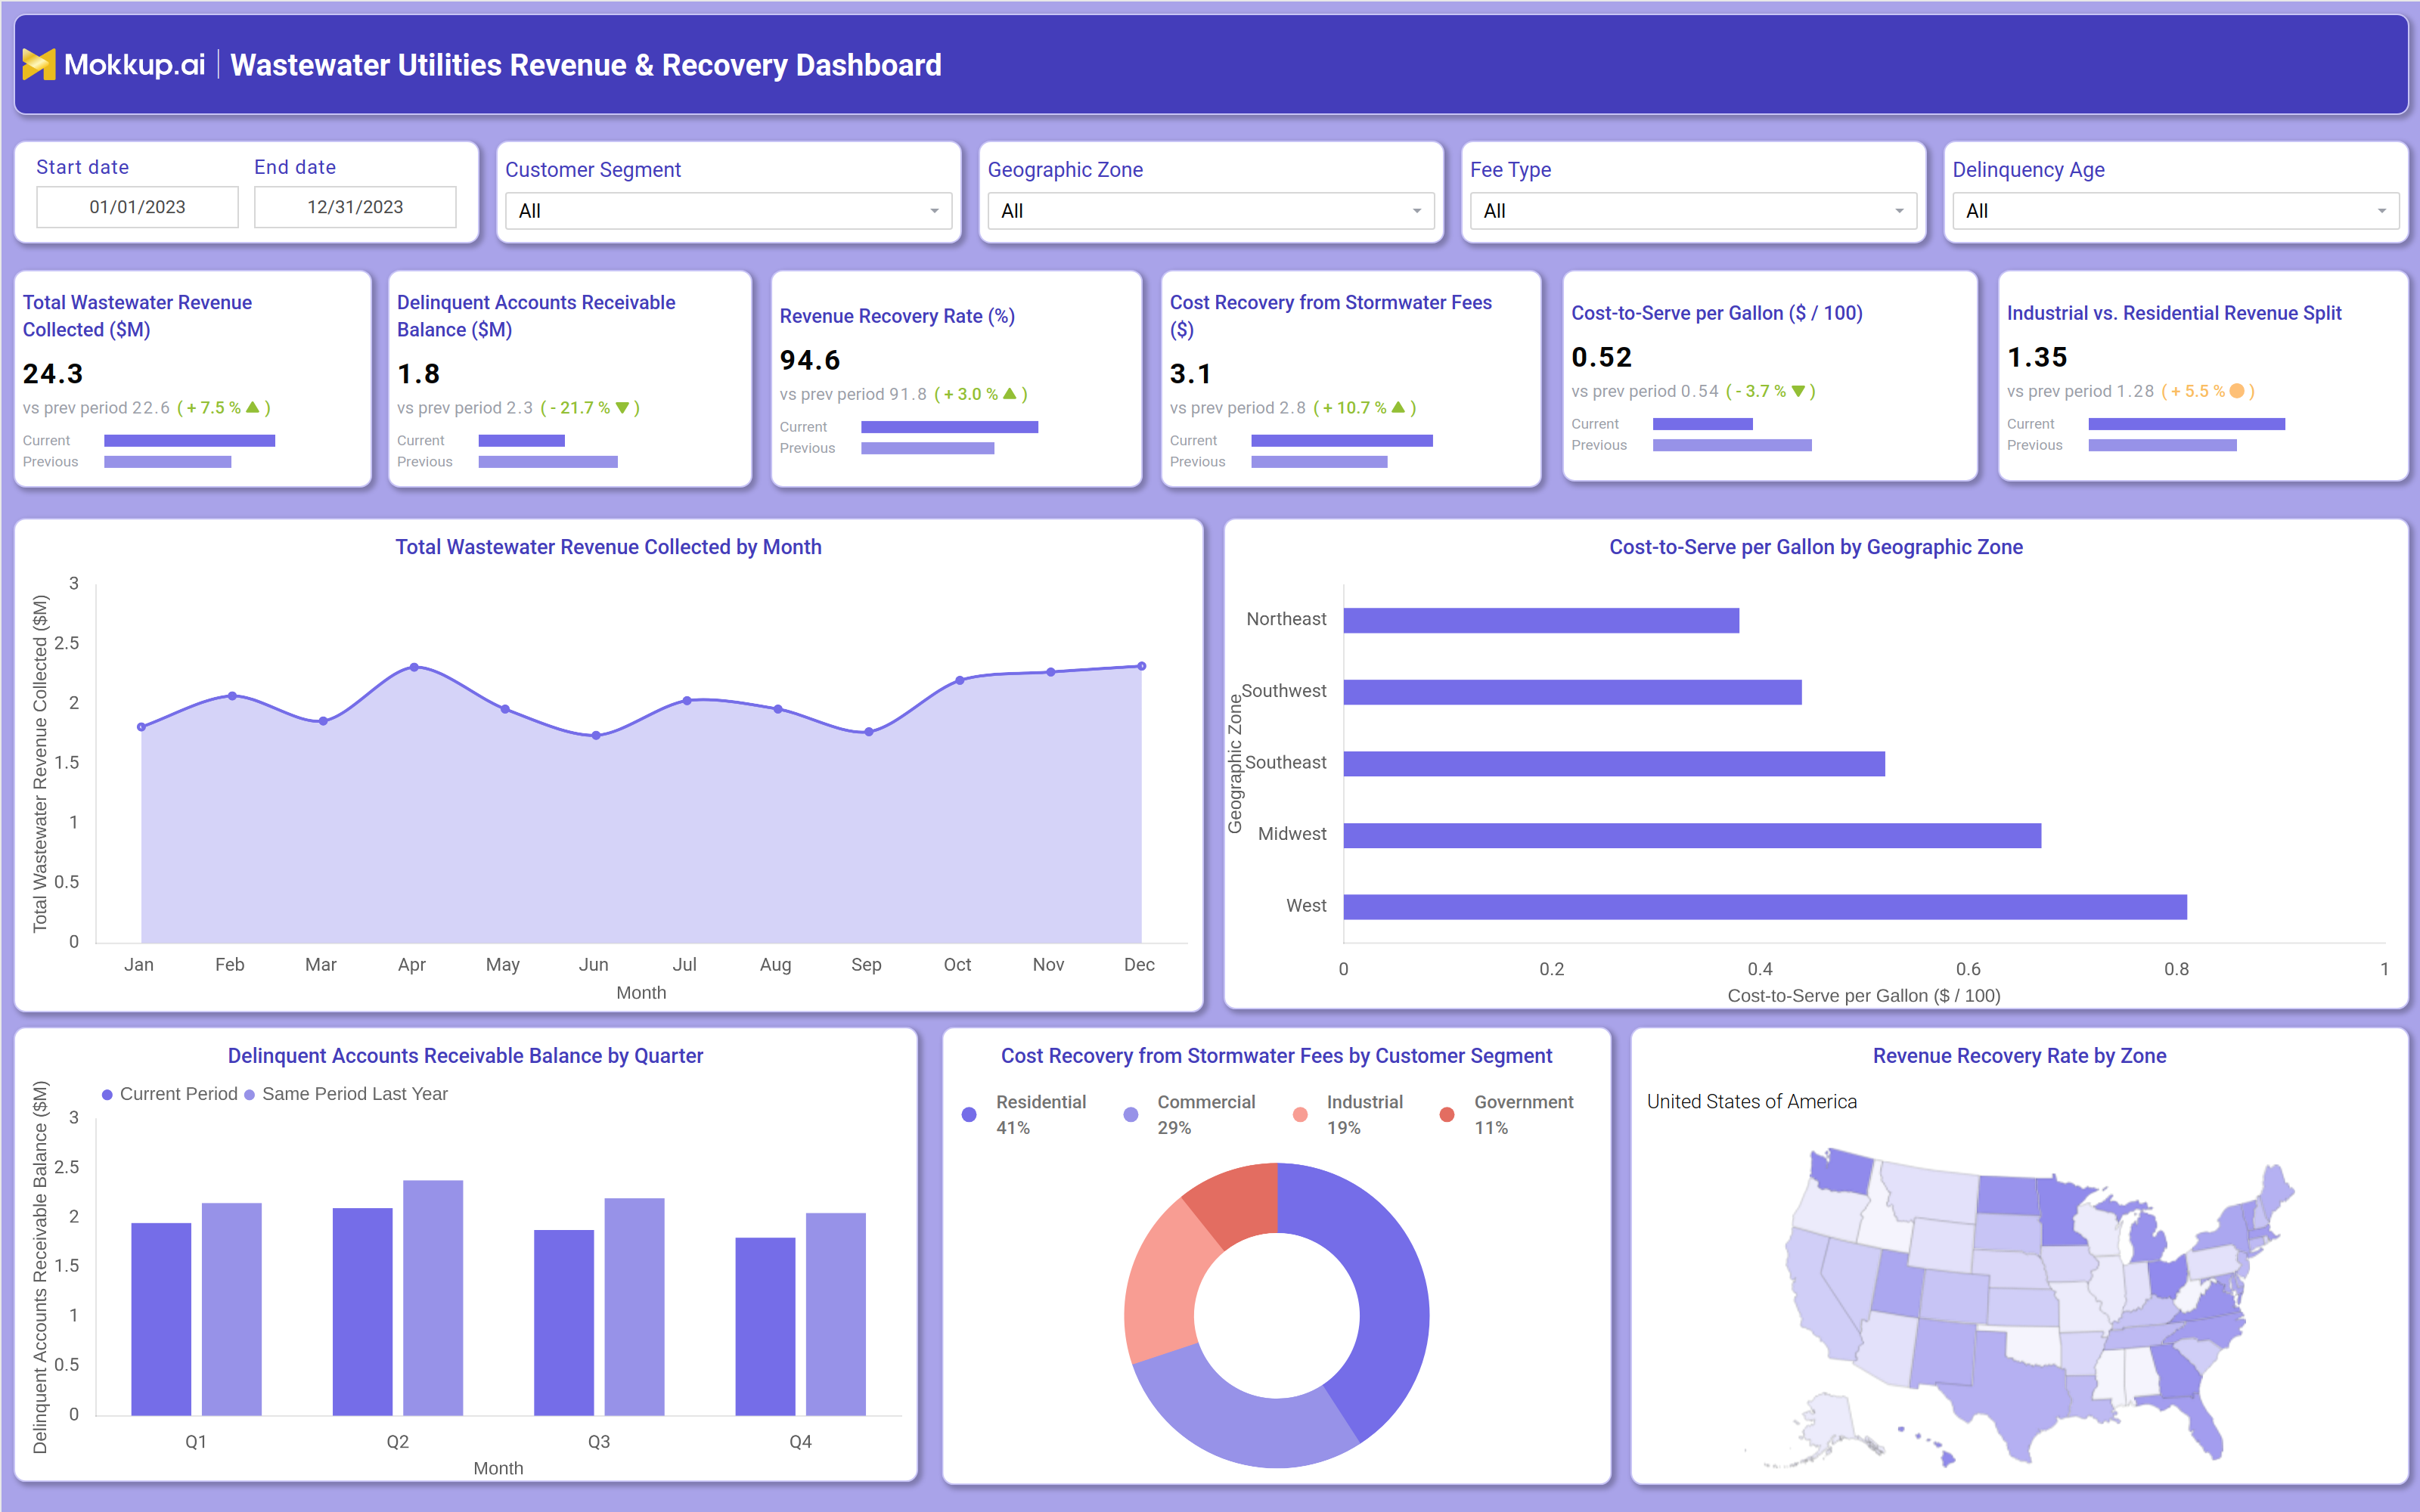
Task: Click the Cost-to-Serve per Gallon by Geographic Zone title
Action: tap(1816, 547)
